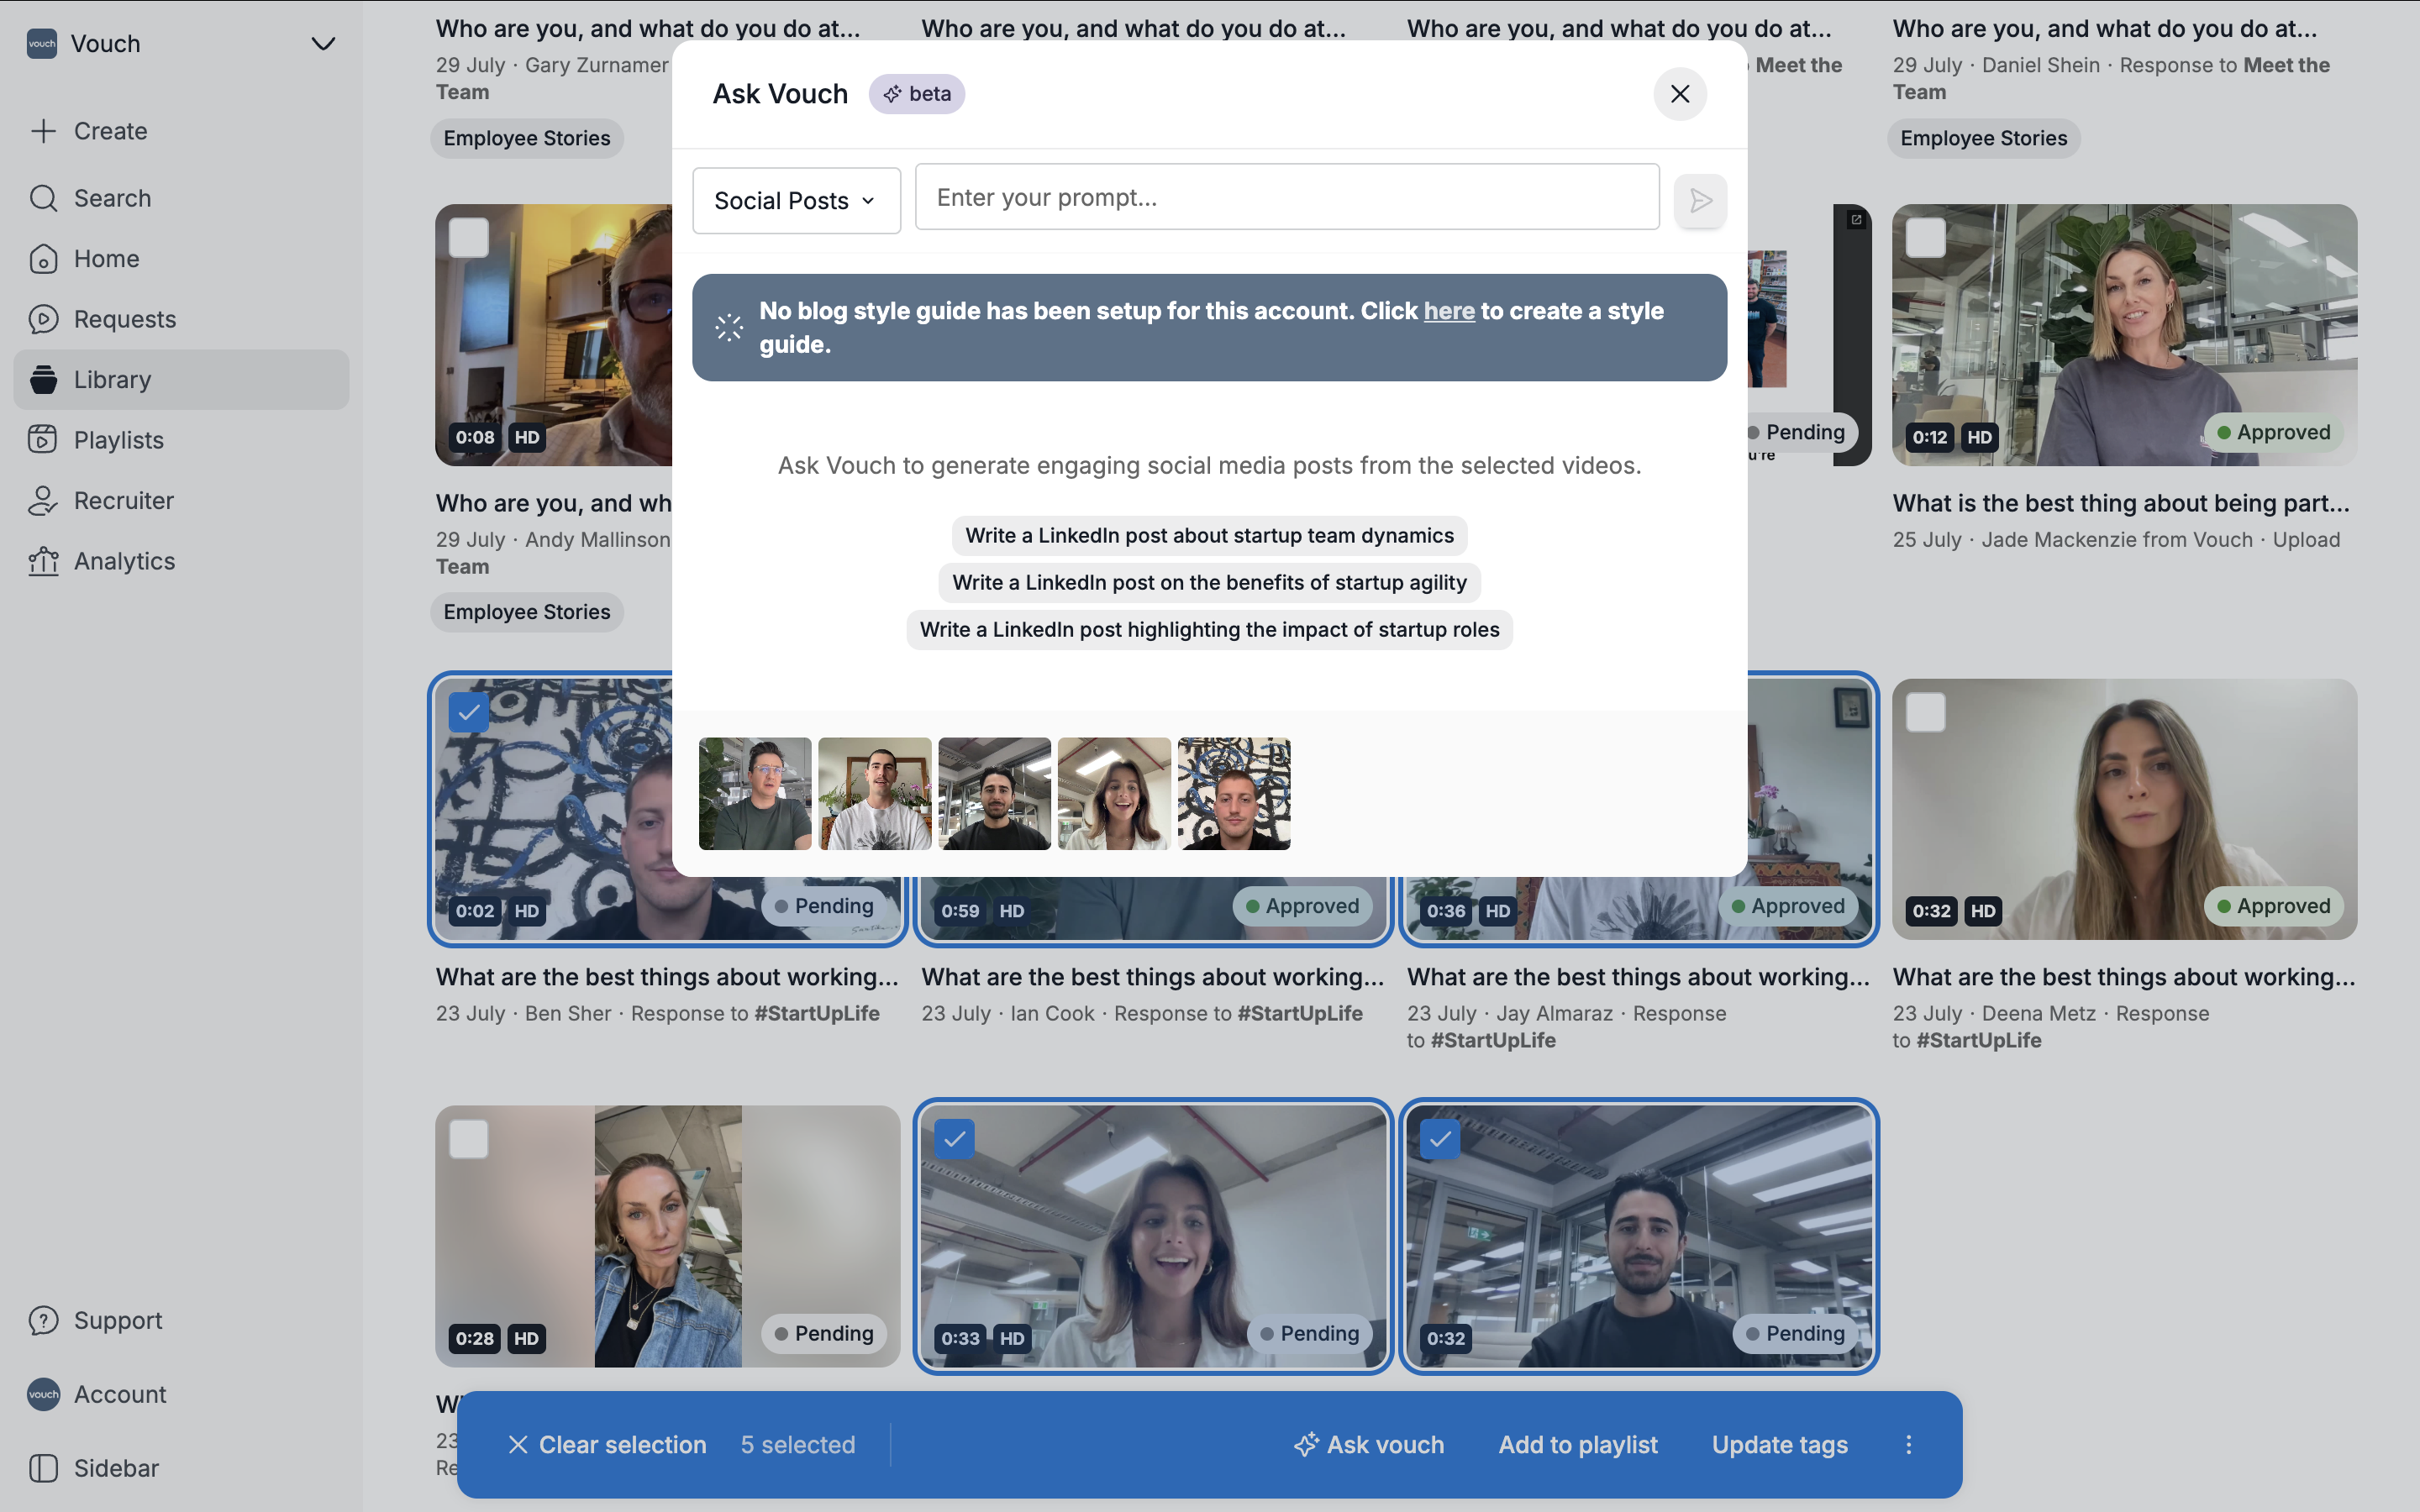Click the Clear selection X icon

tap(518, 1445)
